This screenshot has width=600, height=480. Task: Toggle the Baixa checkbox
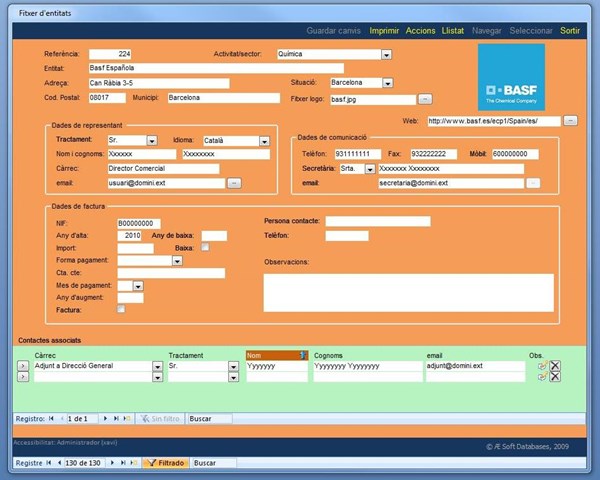click(x=206, y=247)
